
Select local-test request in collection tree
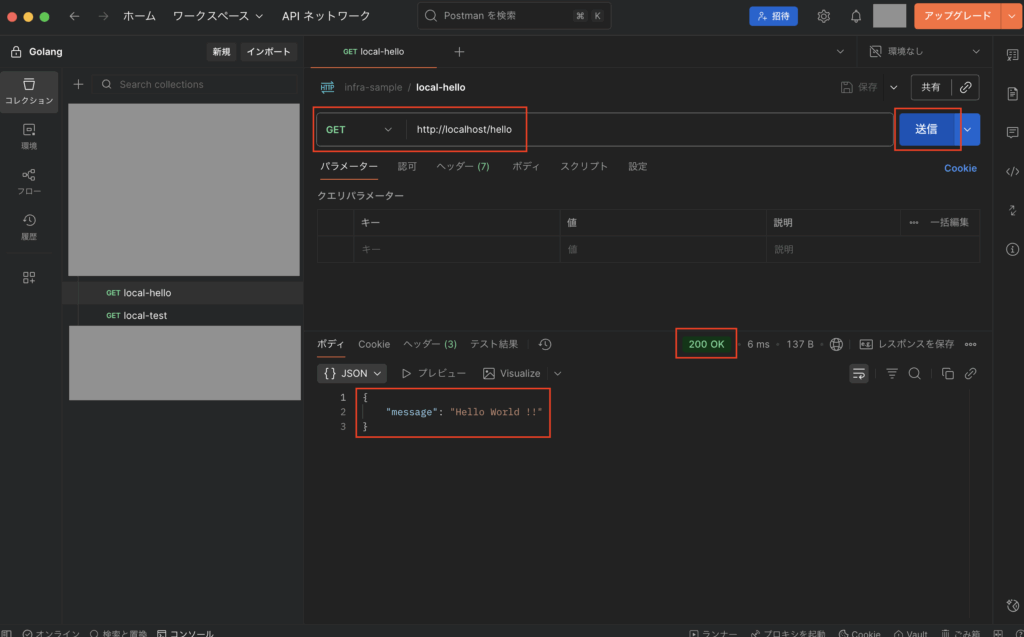pos(145,316)
